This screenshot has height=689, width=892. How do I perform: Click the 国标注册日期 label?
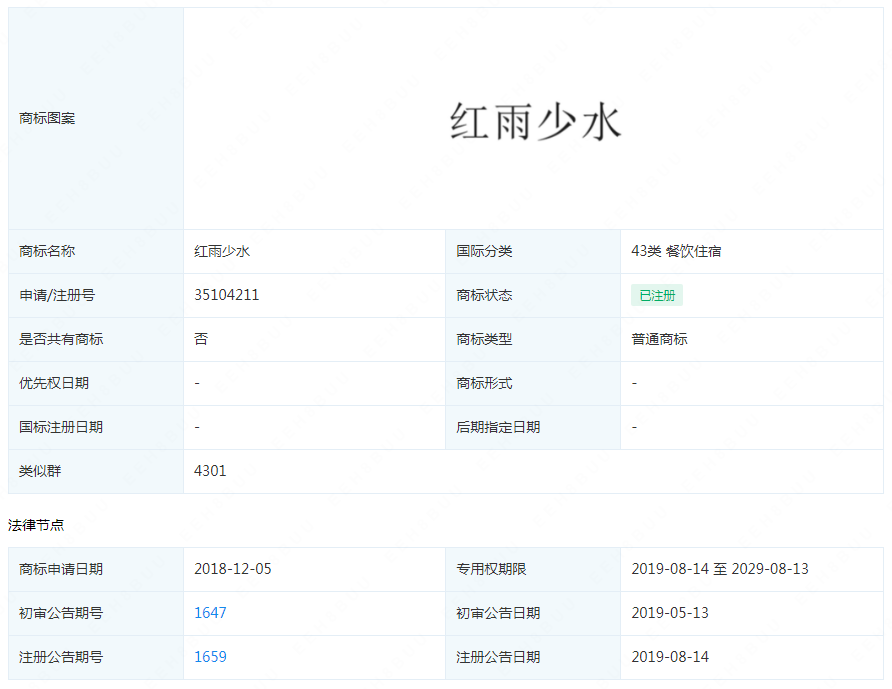(x=61, y=427)
